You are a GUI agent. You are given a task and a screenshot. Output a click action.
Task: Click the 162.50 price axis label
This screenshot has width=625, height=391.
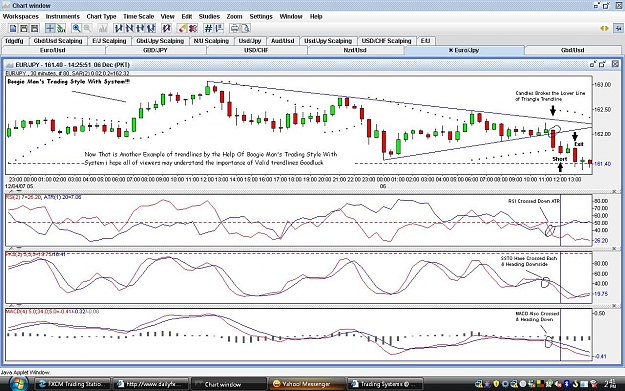tap(602, 109)
